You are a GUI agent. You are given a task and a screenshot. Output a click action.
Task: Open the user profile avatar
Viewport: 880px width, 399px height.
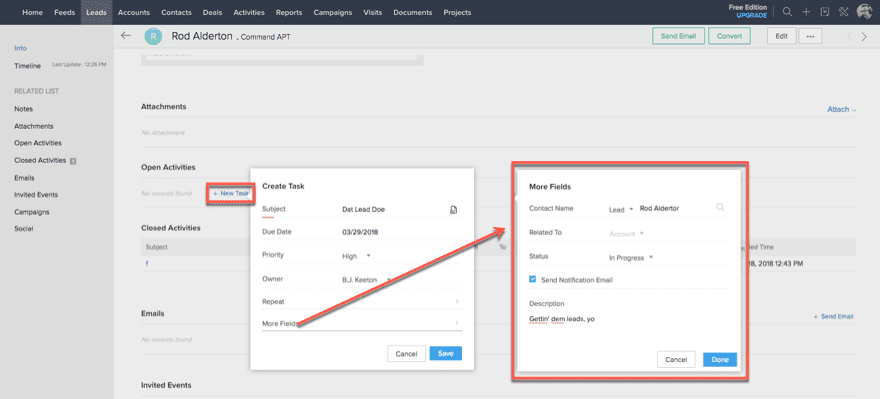coord(864,12)
